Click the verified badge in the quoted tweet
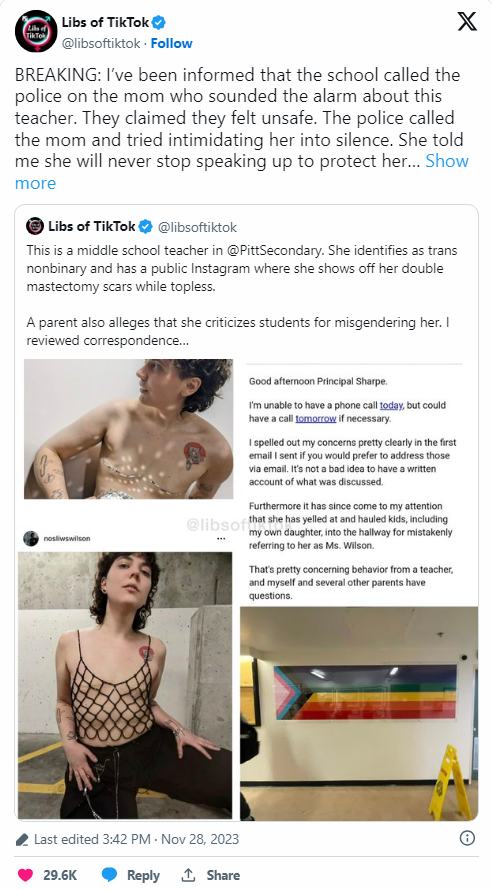The width and height of the screenshot is (492, 890). 146,226
